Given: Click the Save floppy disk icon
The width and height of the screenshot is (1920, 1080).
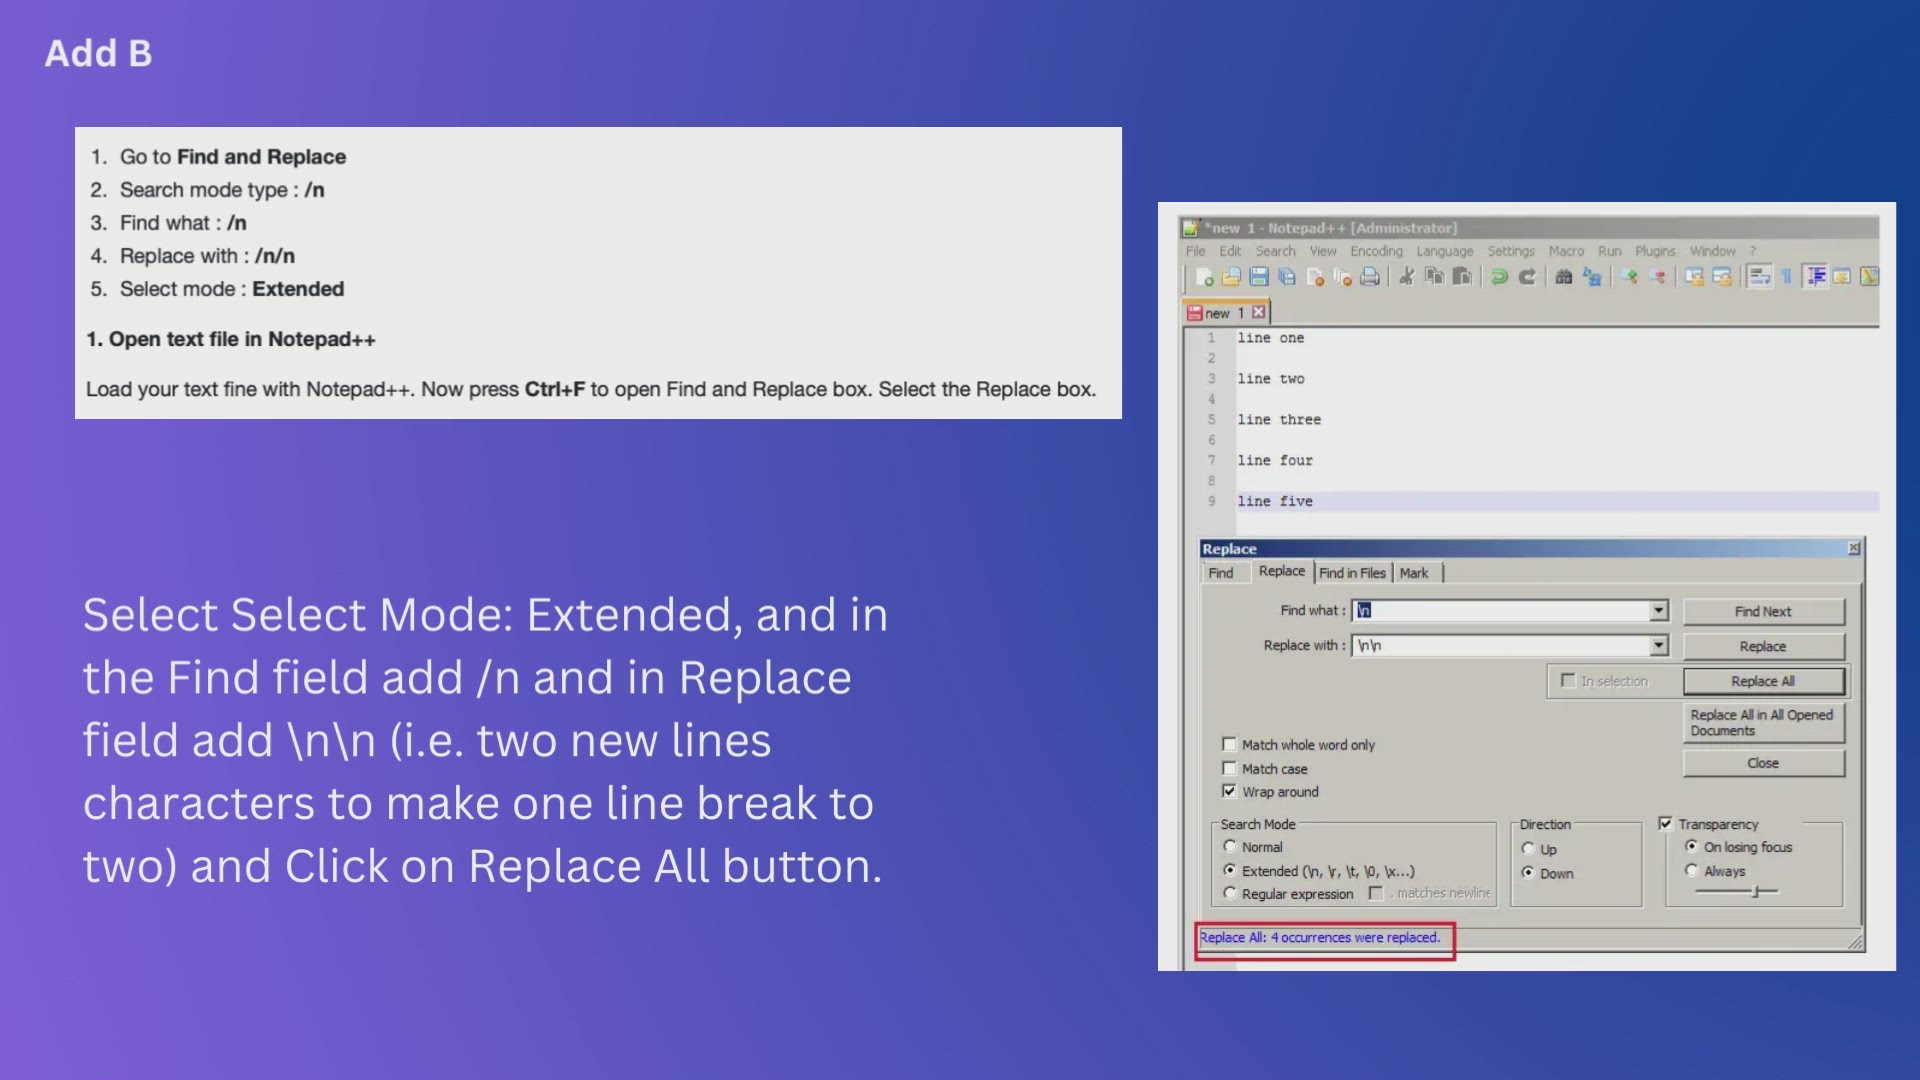Looking at the screenshot, I should coord(1259,277).
